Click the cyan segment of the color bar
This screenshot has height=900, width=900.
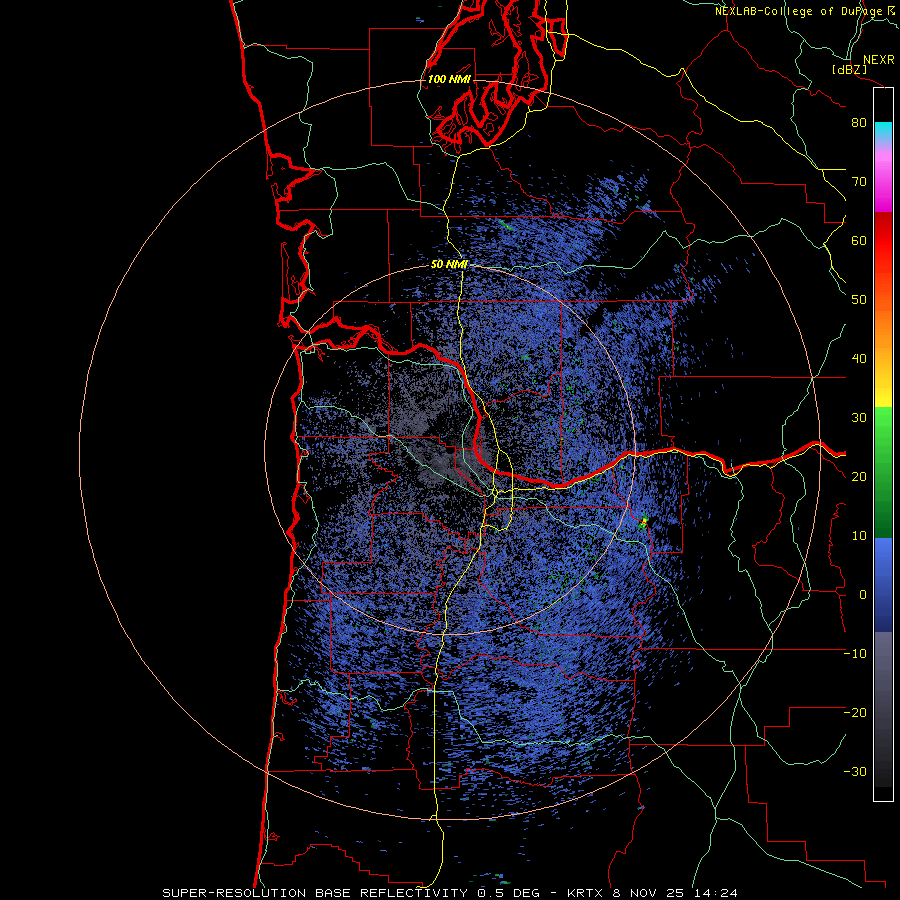(x=883, y=131)
